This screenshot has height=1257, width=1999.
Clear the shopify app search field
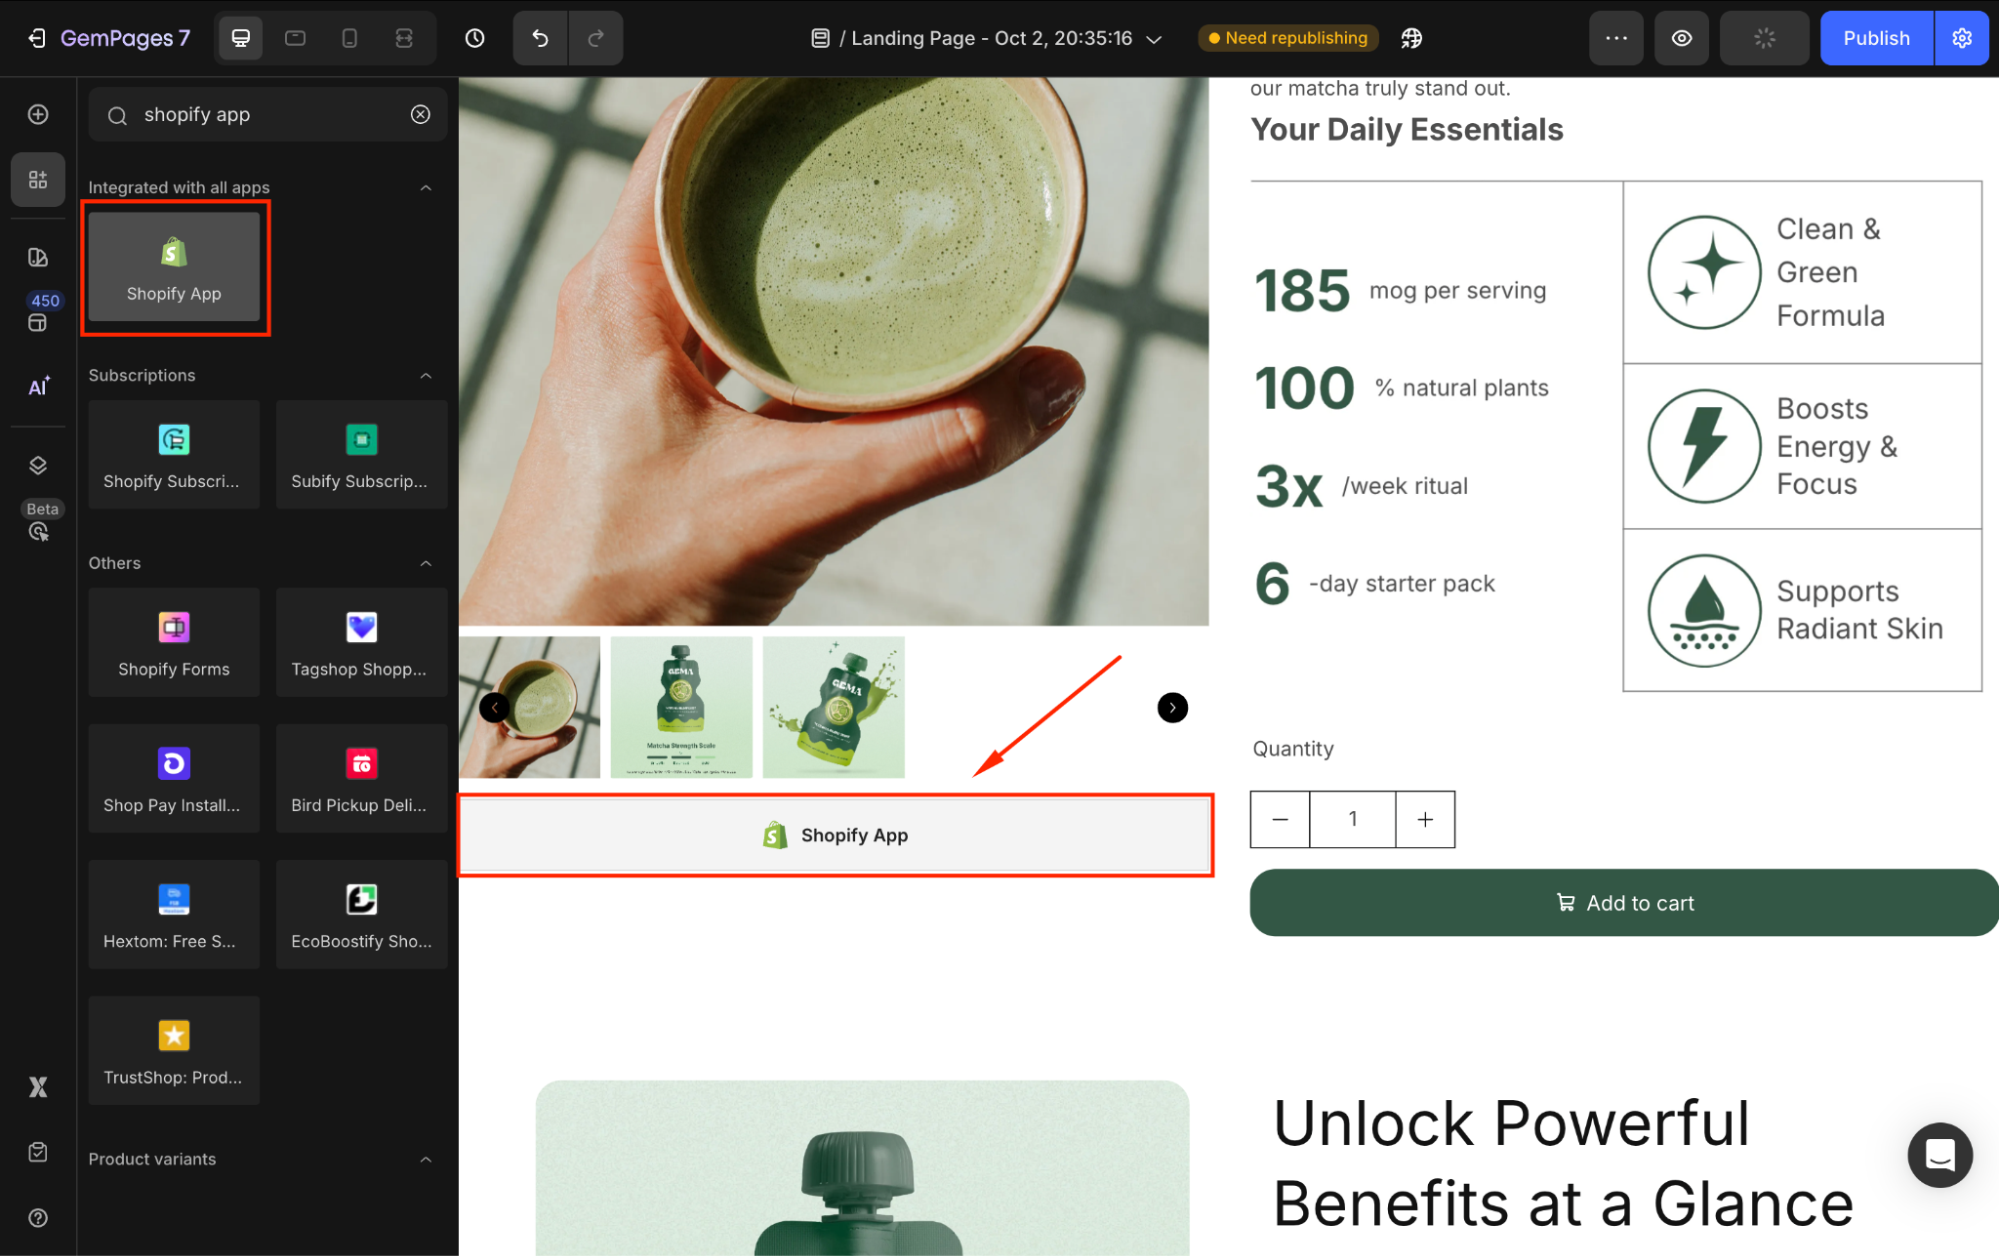click(x=421, y=114)
